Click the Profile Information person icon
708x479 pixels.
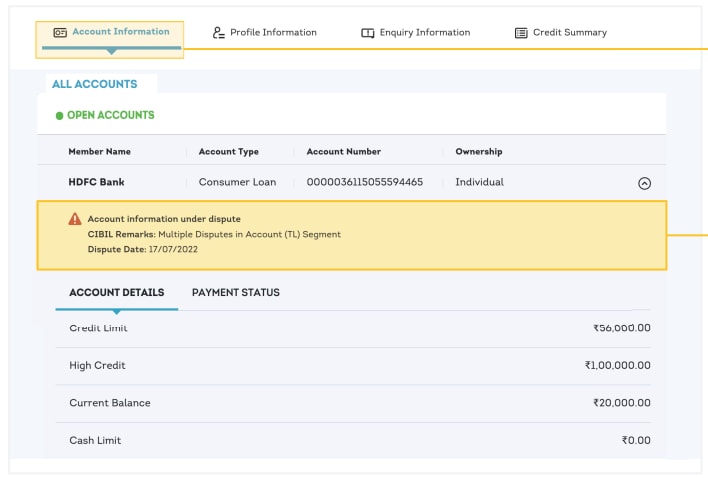click(x=219, y=33)
